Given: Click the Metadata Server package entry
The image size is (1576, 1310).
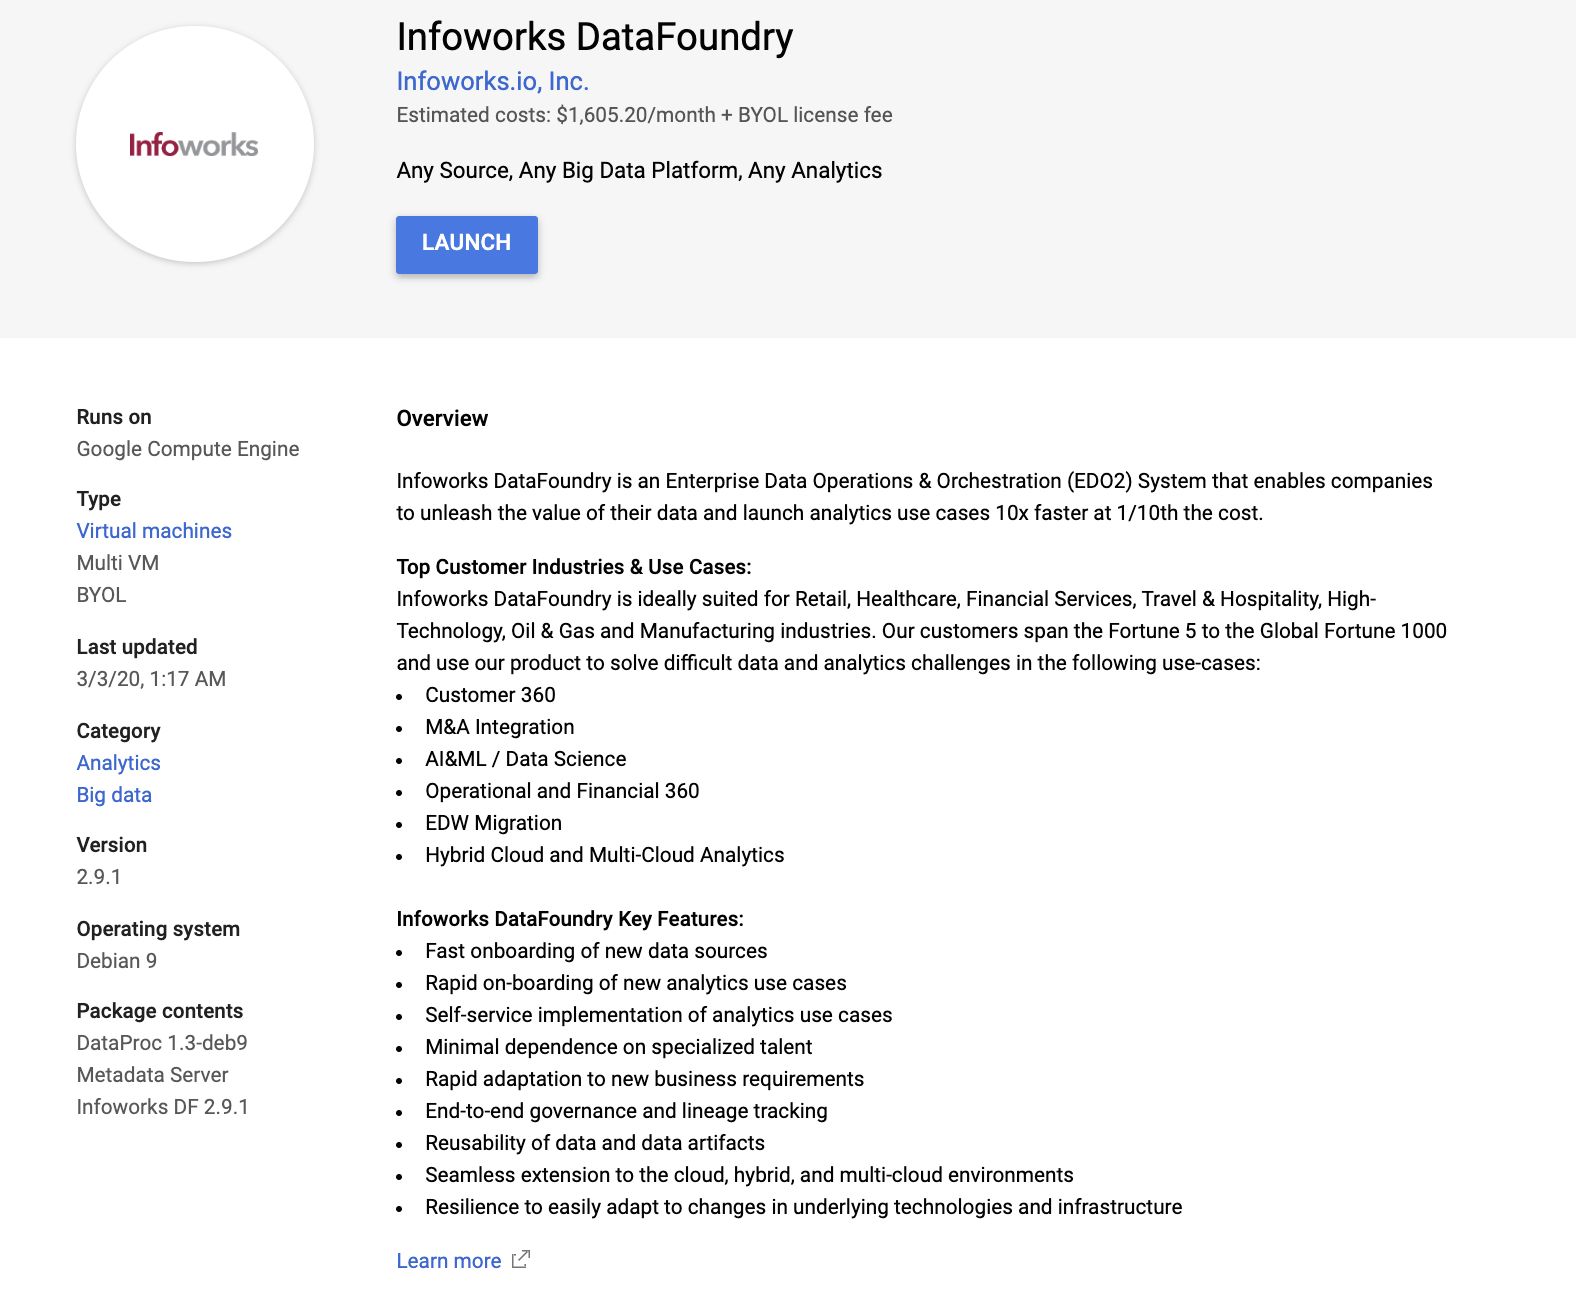Looking at the screenshot, I should tap(152, 1075).
